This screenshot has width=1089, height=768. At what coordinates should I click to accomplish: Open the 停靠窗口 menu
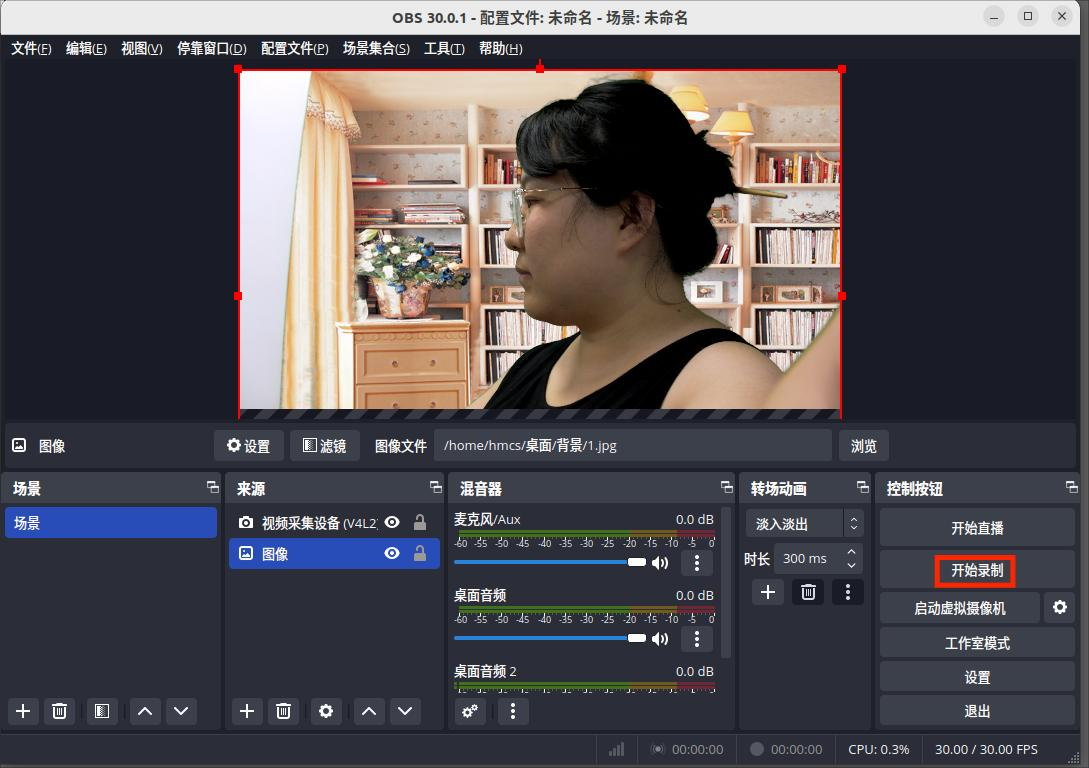212,49
